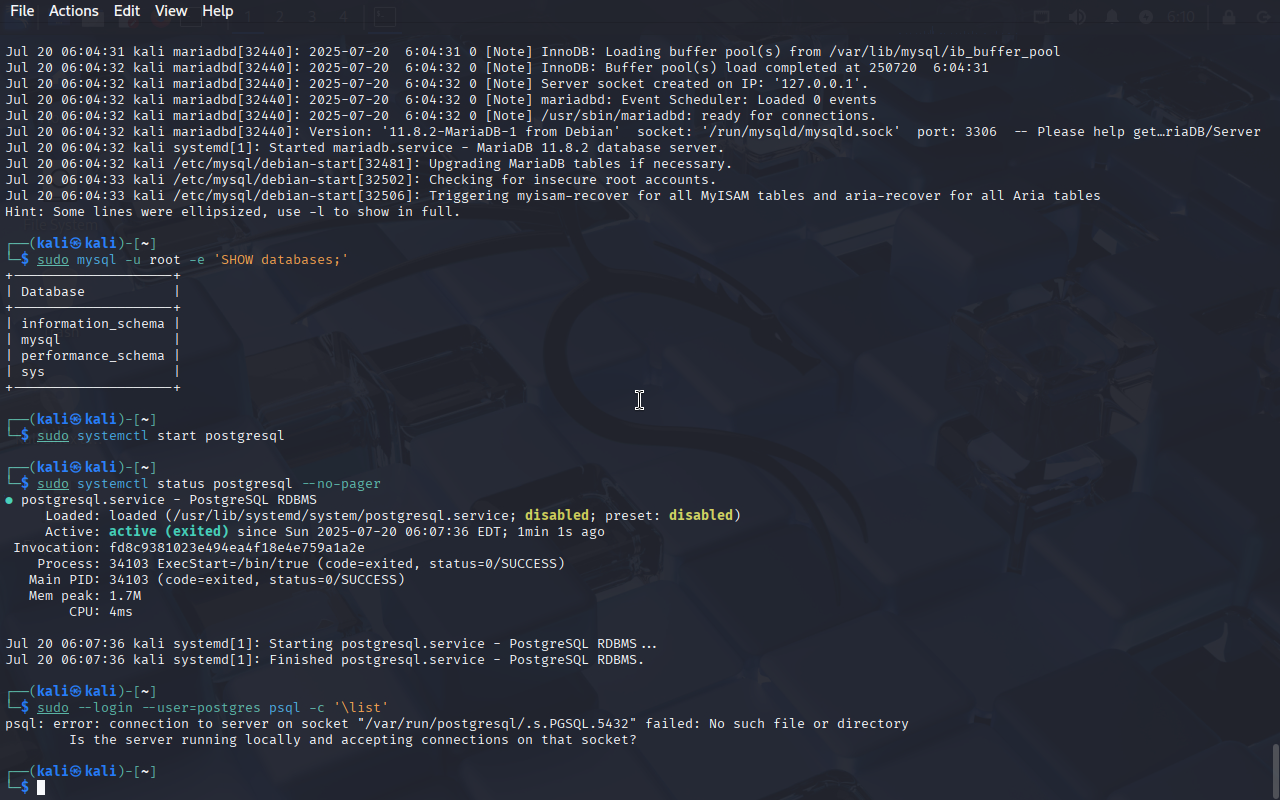Open the Help menu
The width and height of the screenshot is (1280, 800).
[218, 11]
